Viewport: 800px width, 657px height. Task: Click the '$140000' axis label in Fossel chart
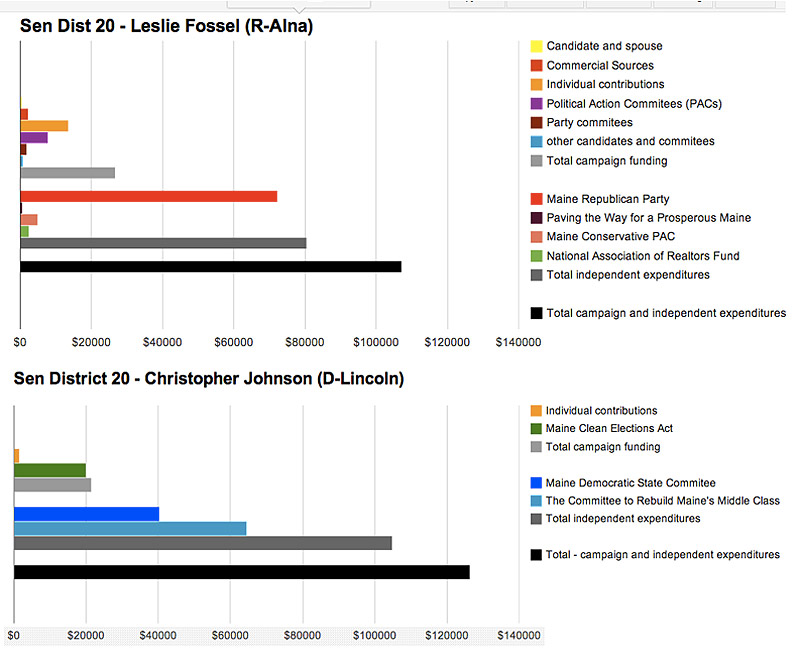point(518,342)
